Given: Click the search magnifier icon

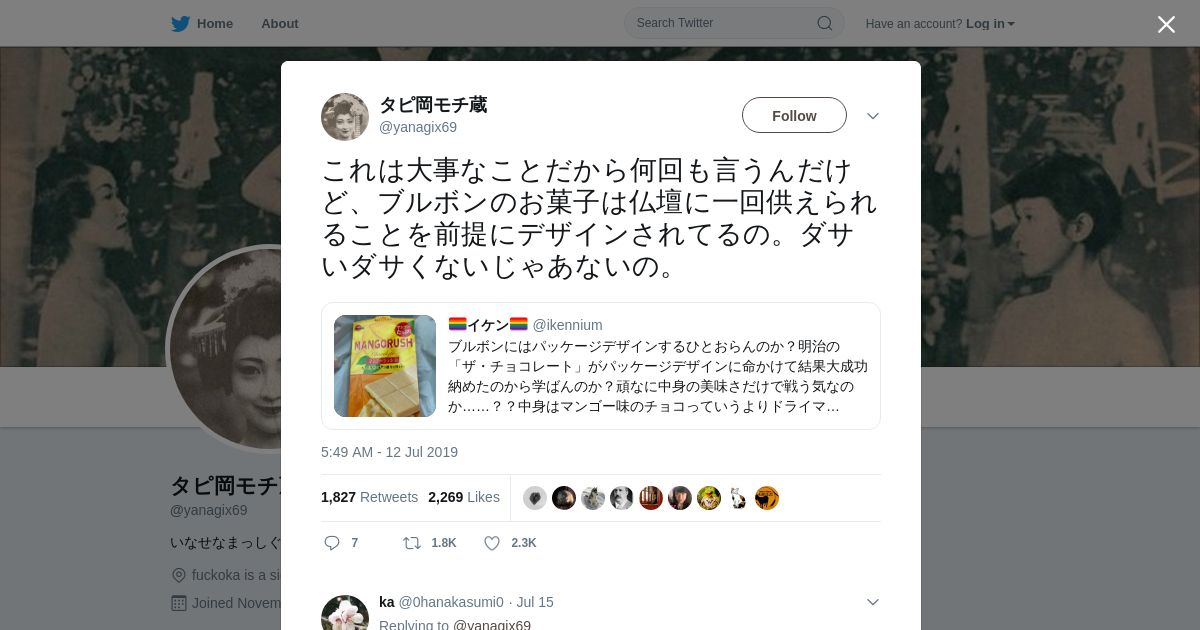Looking at the screenshot, I should pyautogui.click(x=824, y=23).
